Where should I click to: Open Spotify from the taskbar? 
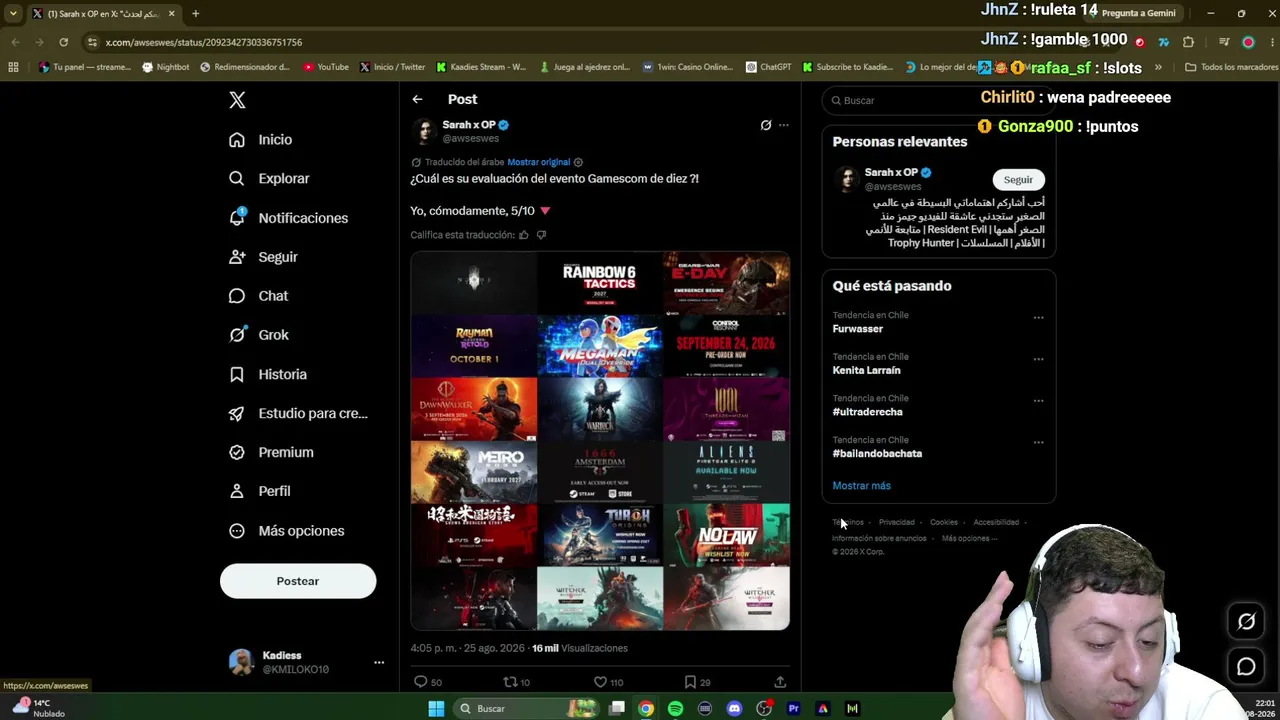pyautogui.click(x=675, y=709)
